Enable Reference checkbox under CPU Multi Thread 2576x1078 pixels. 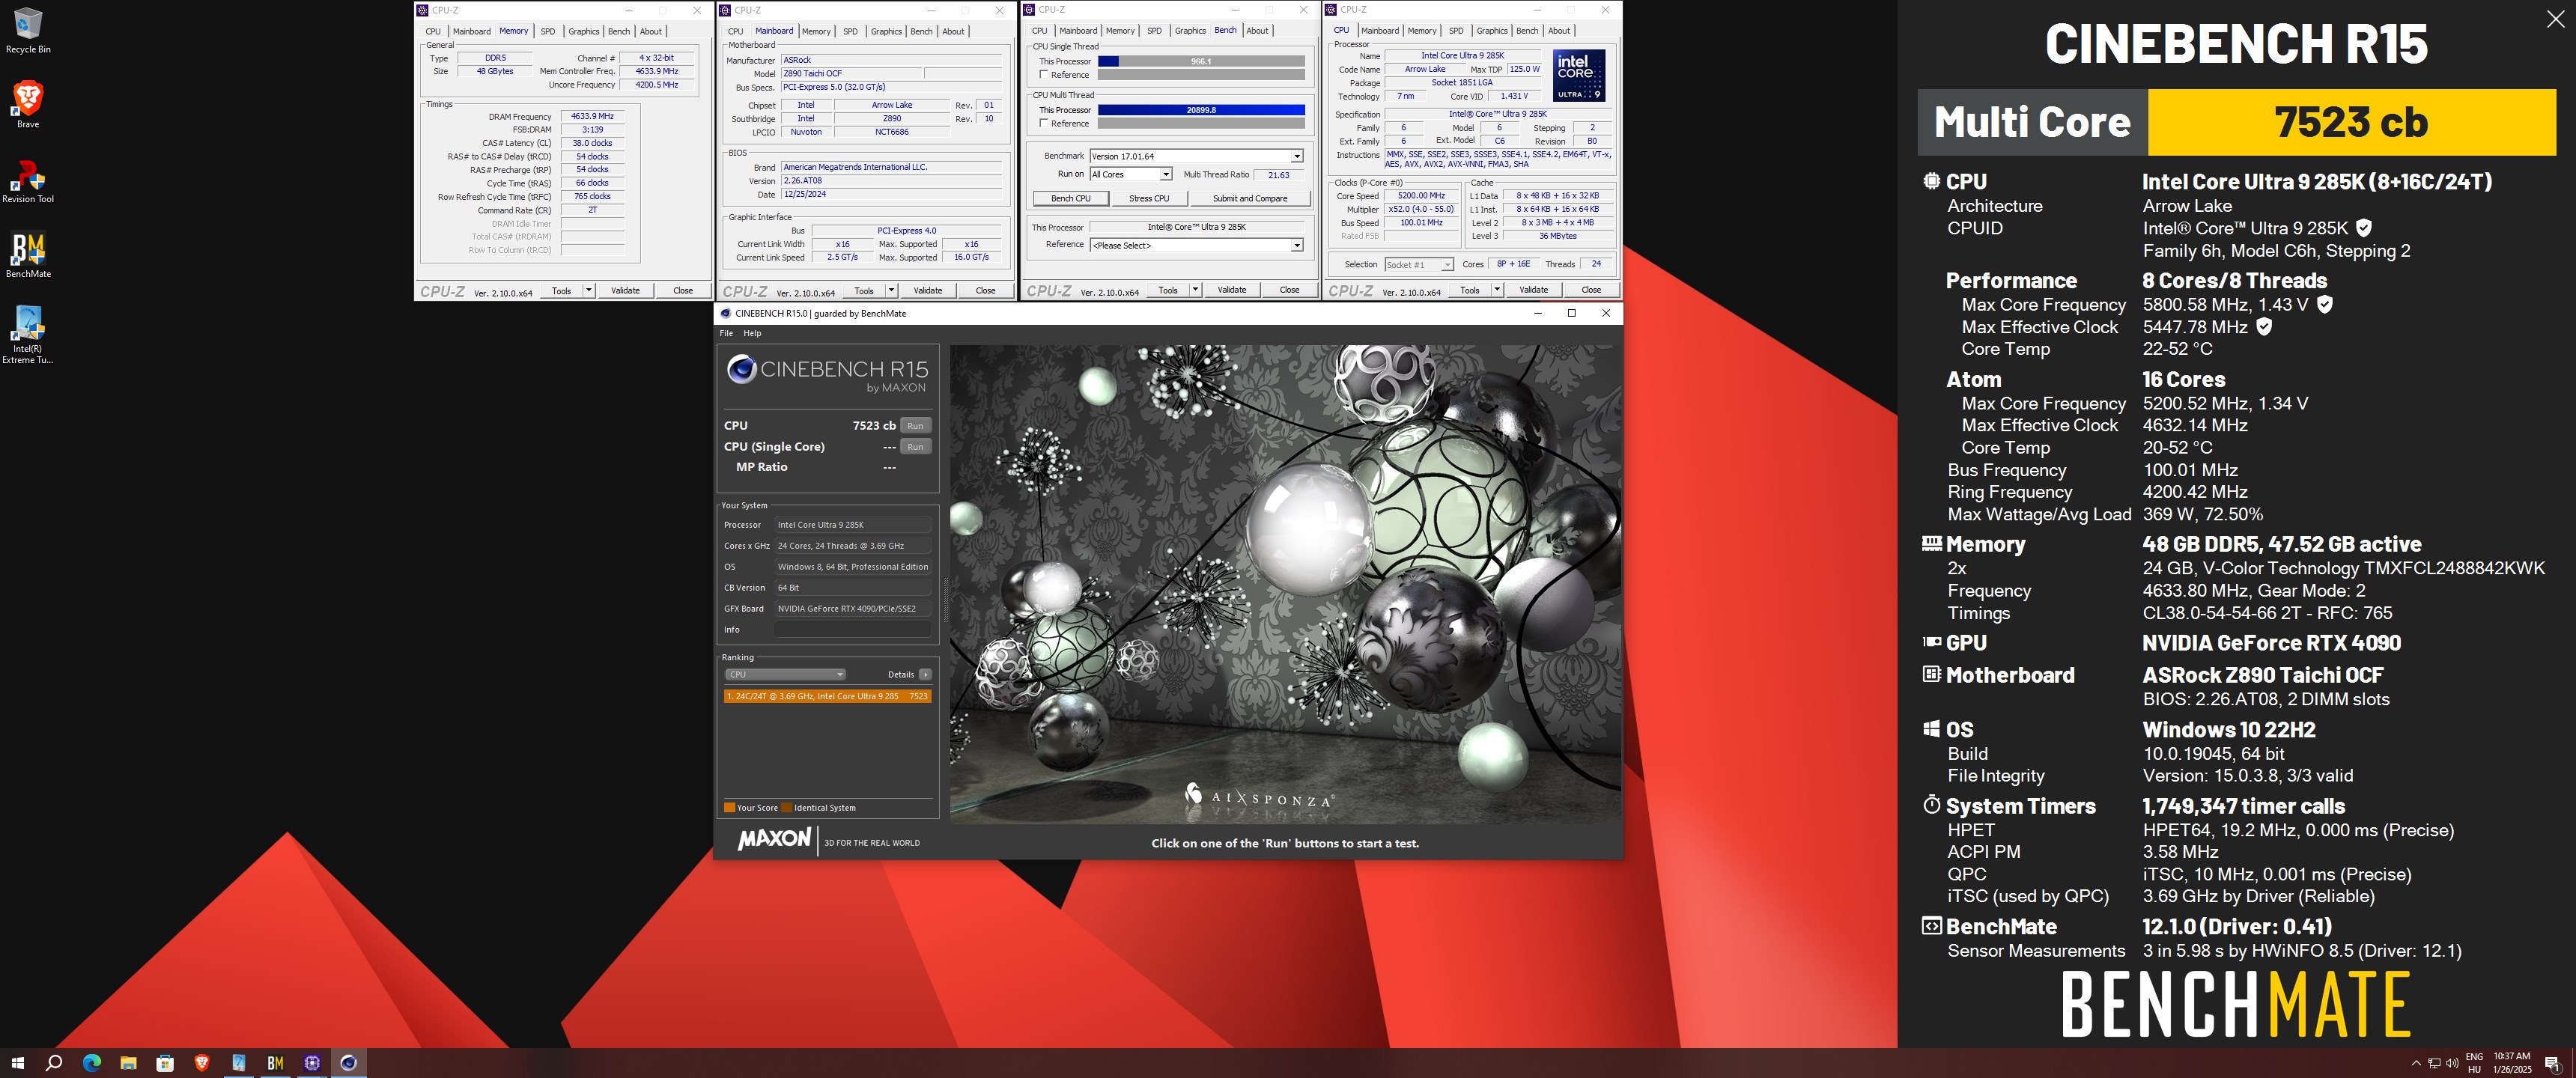coord(1044,124)
